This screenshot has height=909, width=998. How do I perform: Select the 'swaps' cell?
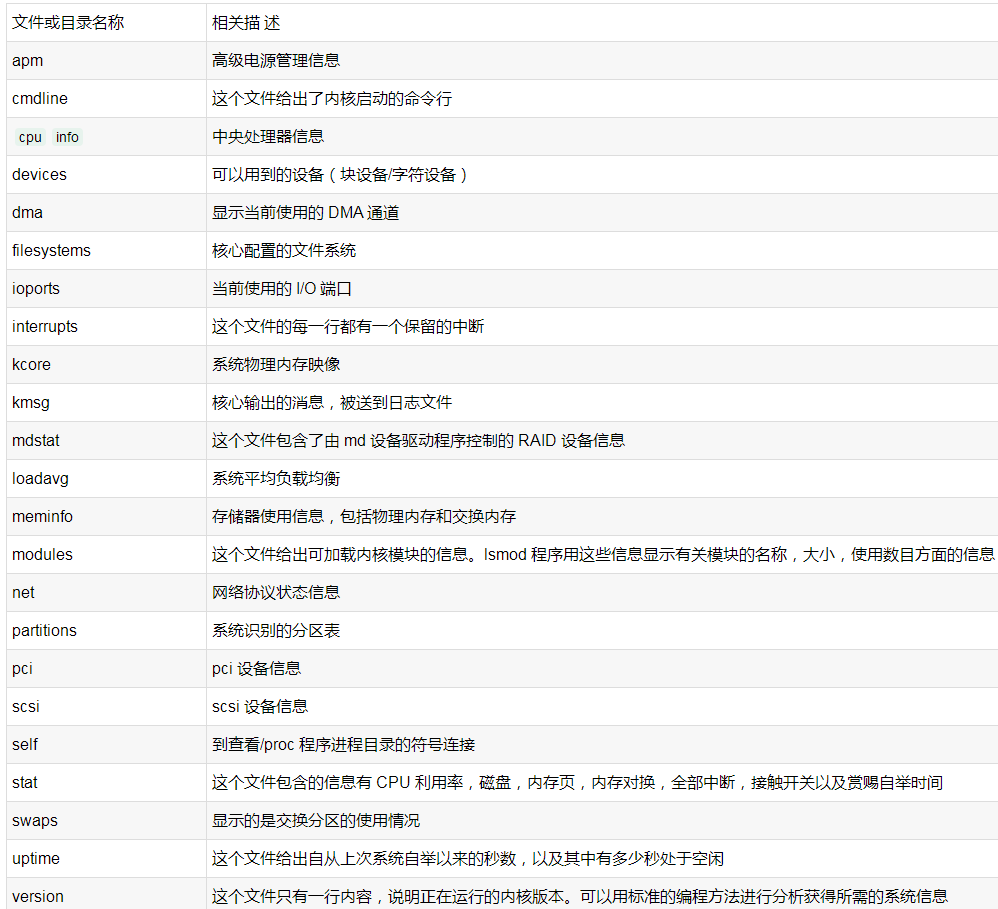coord(106,821)
